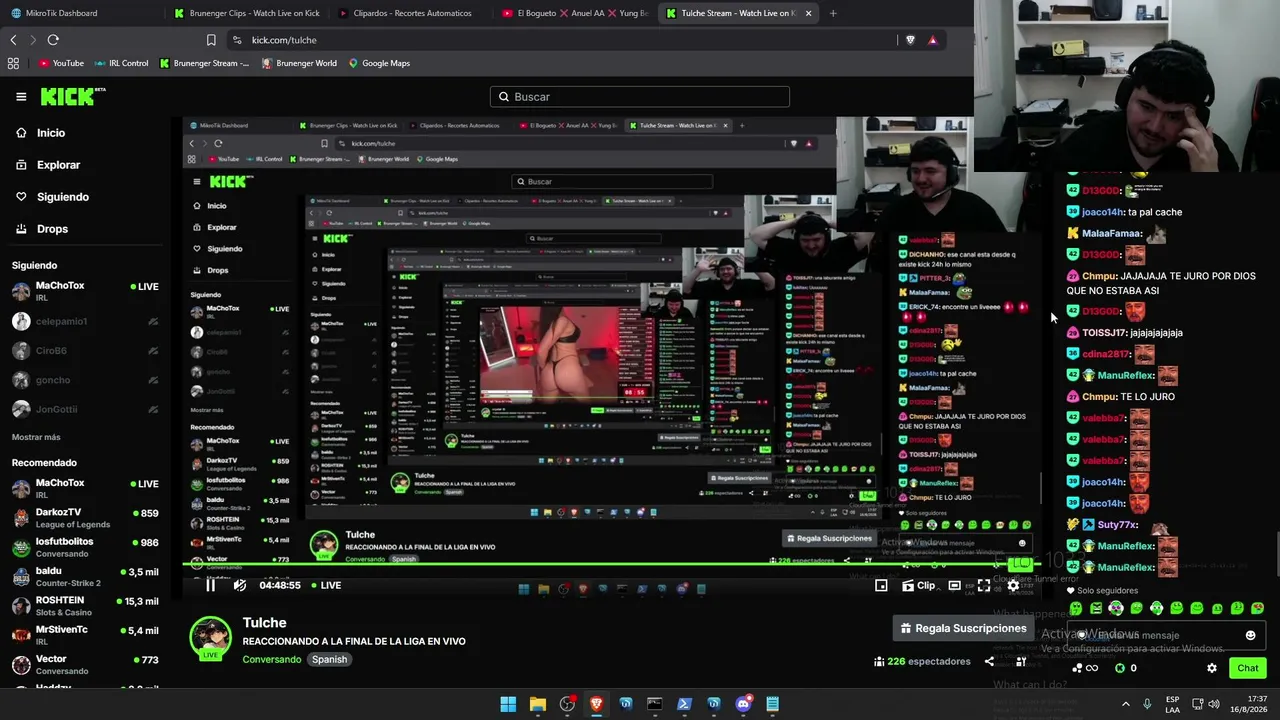Open the Windows Start menu

click(508, 704)
